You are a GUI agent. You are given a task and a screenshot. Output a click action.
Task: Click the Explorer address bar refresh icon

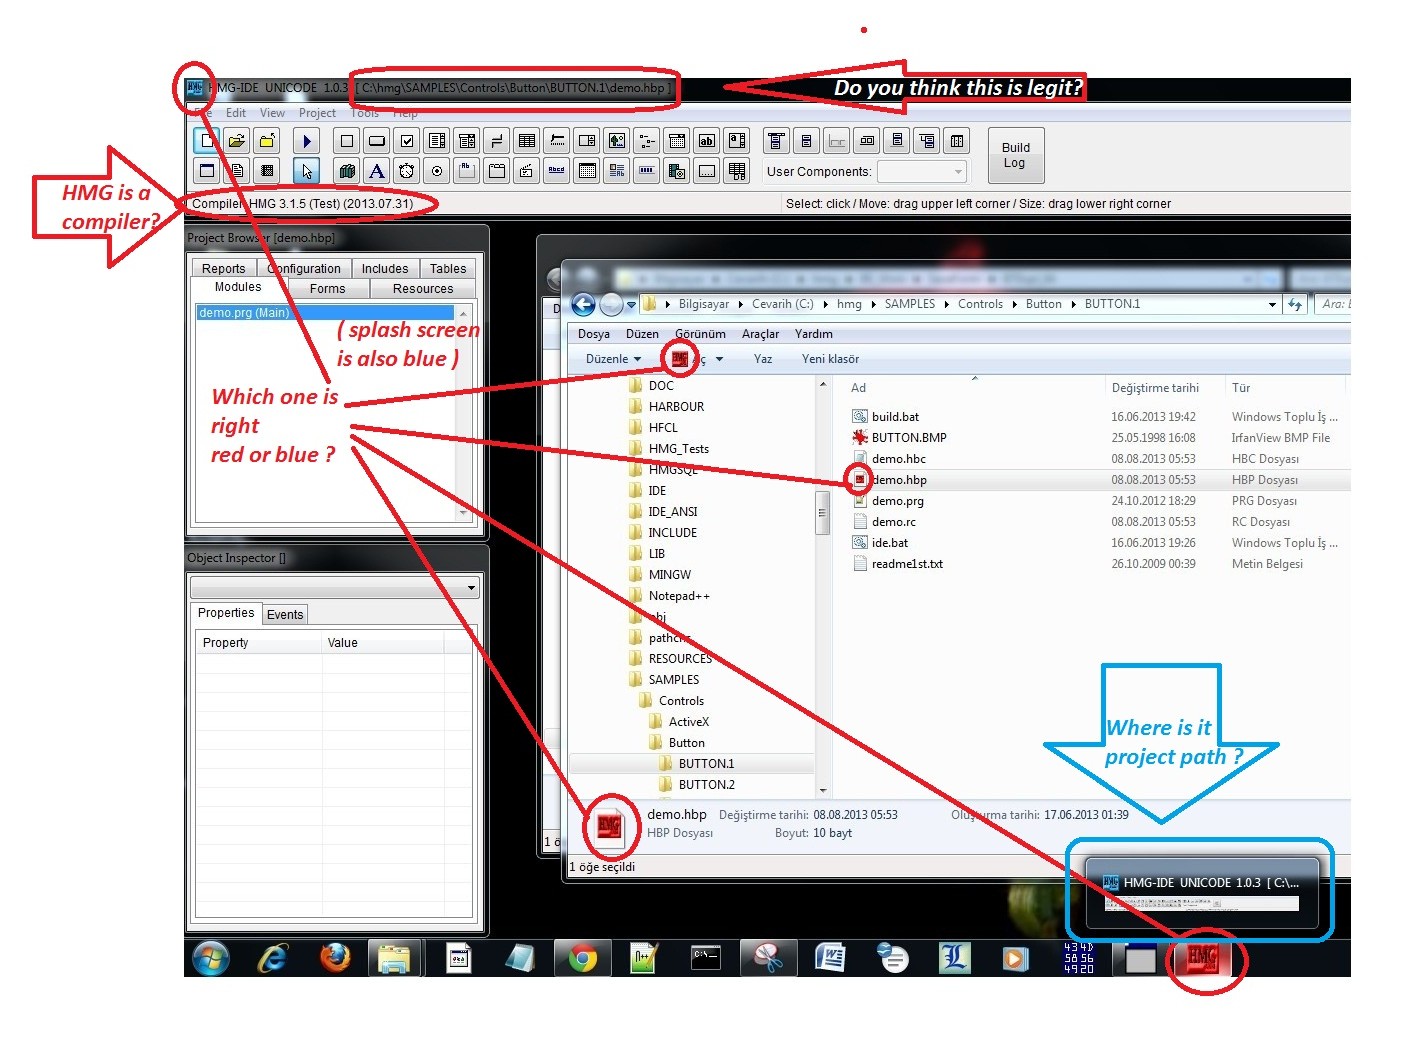tap(1295, 304)
